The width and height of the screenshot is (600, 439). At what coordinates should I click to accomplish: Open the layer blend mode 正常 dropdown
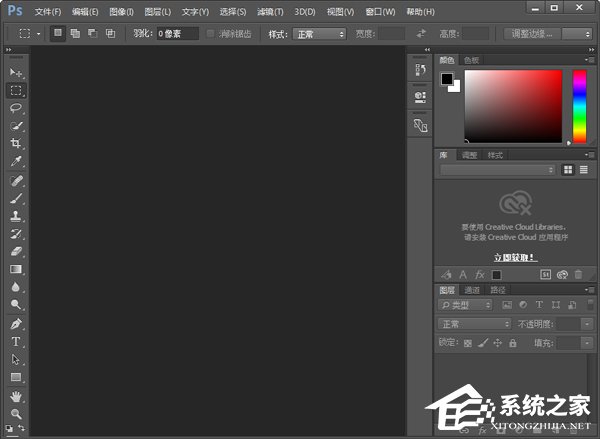click(x=475, y=324)
